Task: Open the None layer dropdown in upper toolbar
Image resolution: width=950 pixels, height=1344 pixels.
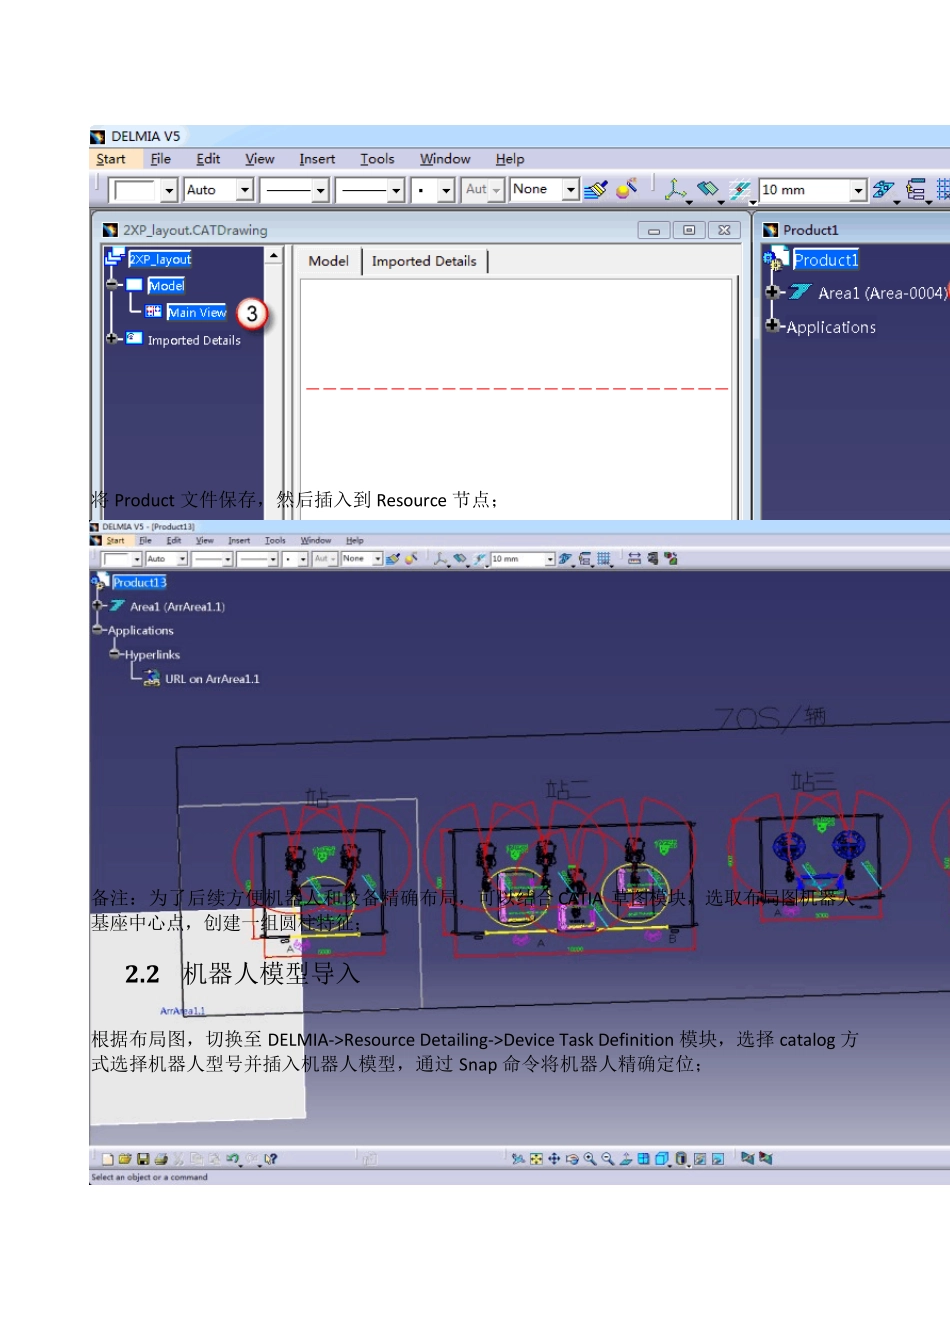Action: (x=571, y=189)
